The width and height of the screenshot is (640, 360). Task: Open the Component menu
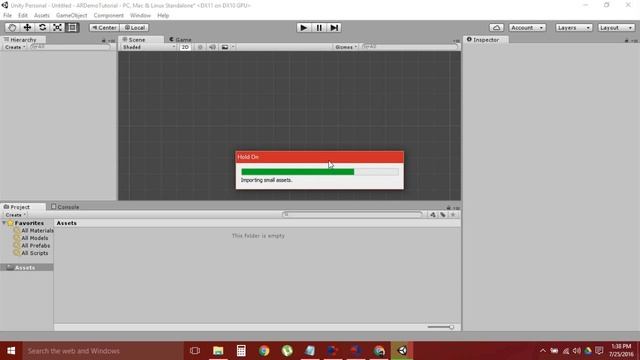point(109,16)
